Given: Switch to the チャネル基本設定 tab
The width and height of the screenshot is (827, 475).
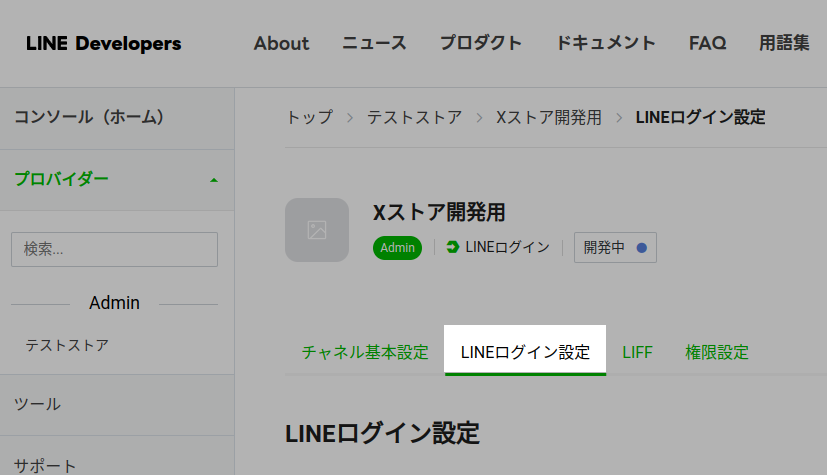Looking at the screenshot, I should pos(365,352).
